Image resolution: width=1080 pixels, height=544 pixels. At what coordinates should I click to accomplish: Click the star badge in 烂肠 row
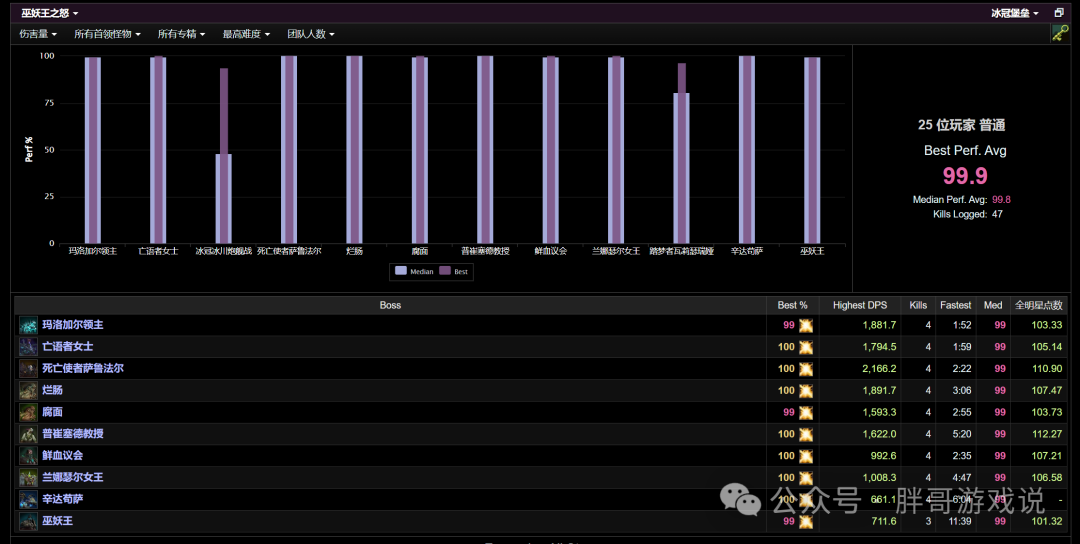click(806, 390)
